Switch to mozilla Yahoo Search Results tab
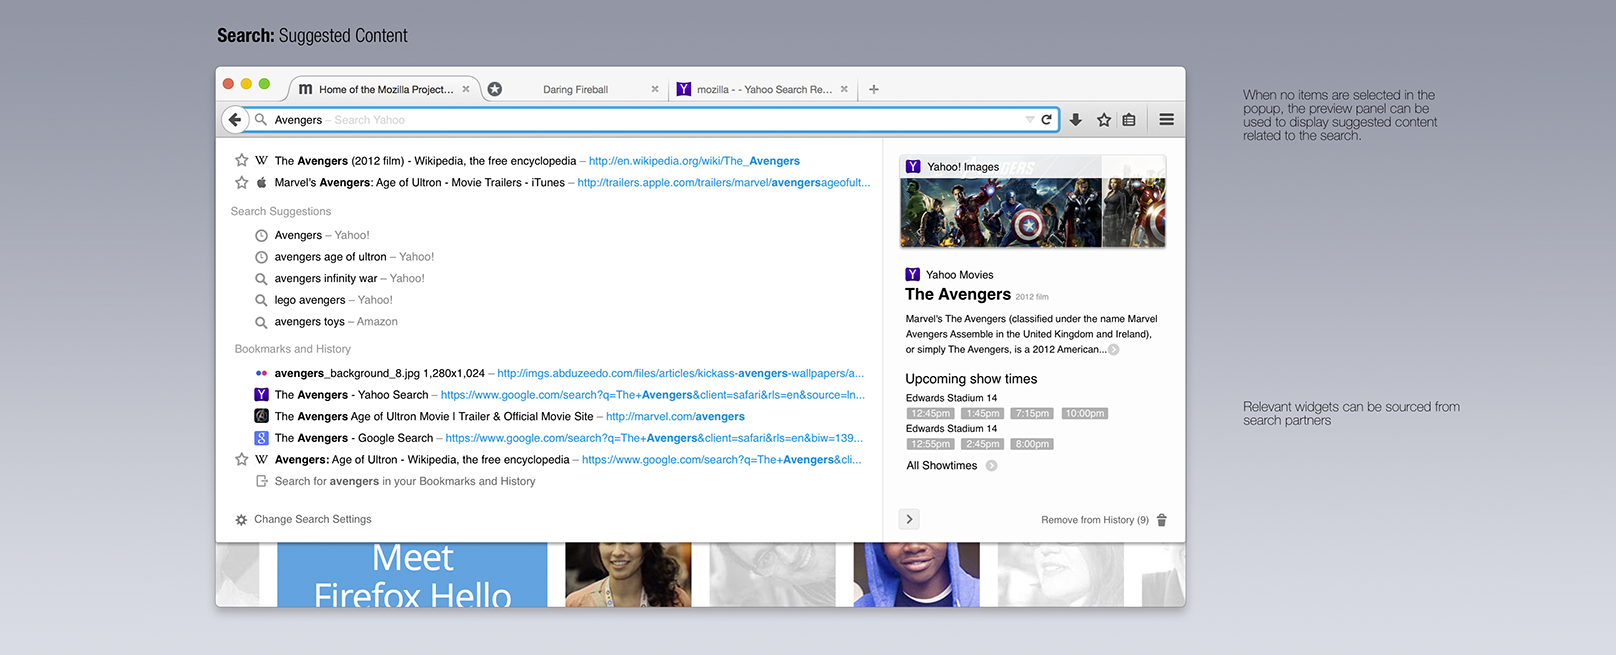 point(764,89)
